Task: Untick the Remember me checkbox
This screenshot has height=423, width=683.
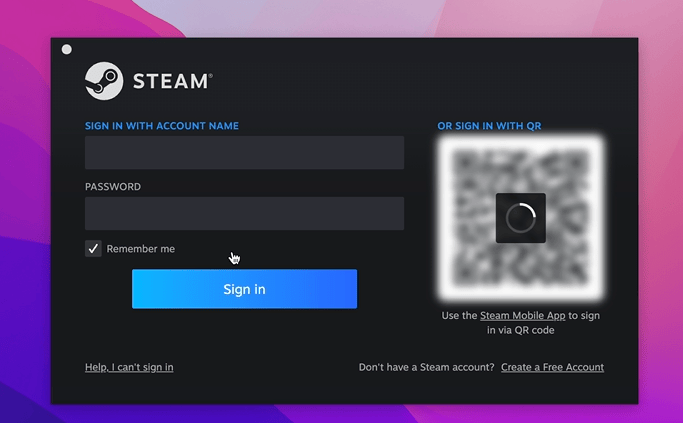Action: point(93,248)
